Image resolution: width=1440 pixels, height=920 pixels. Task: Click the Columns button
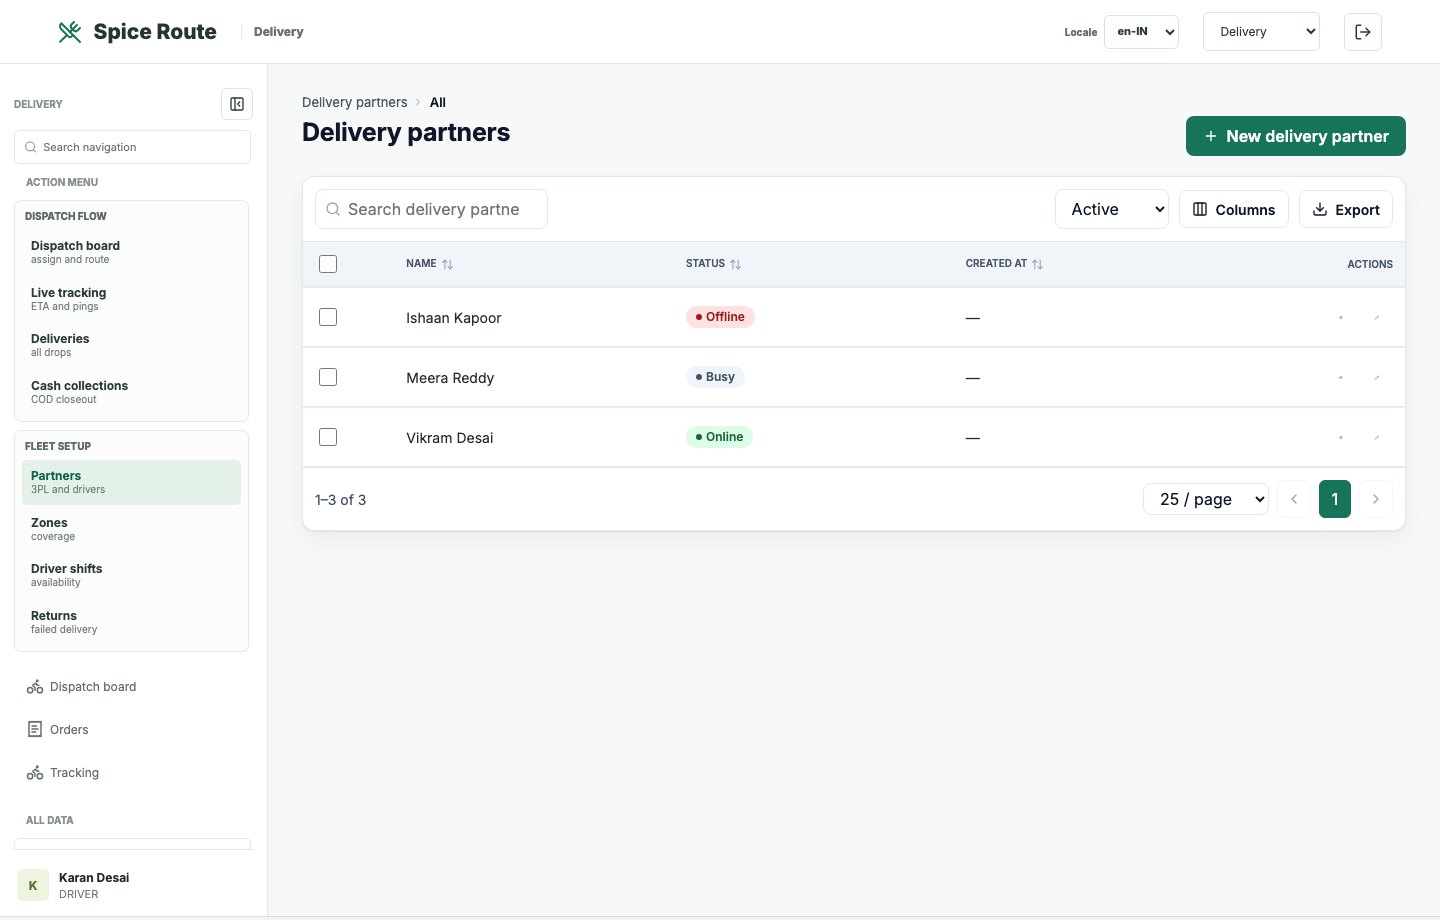pos(1234,209)
